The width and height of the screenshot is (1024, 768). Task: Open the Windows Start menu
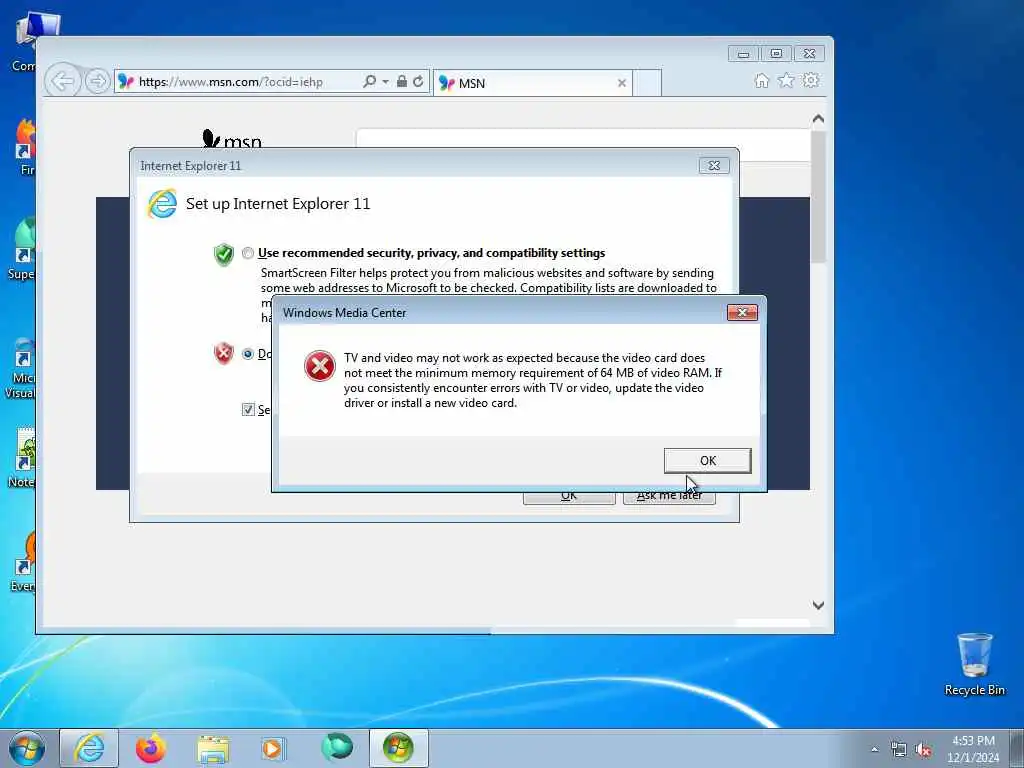pyautogui.click(x=27, y=748)
